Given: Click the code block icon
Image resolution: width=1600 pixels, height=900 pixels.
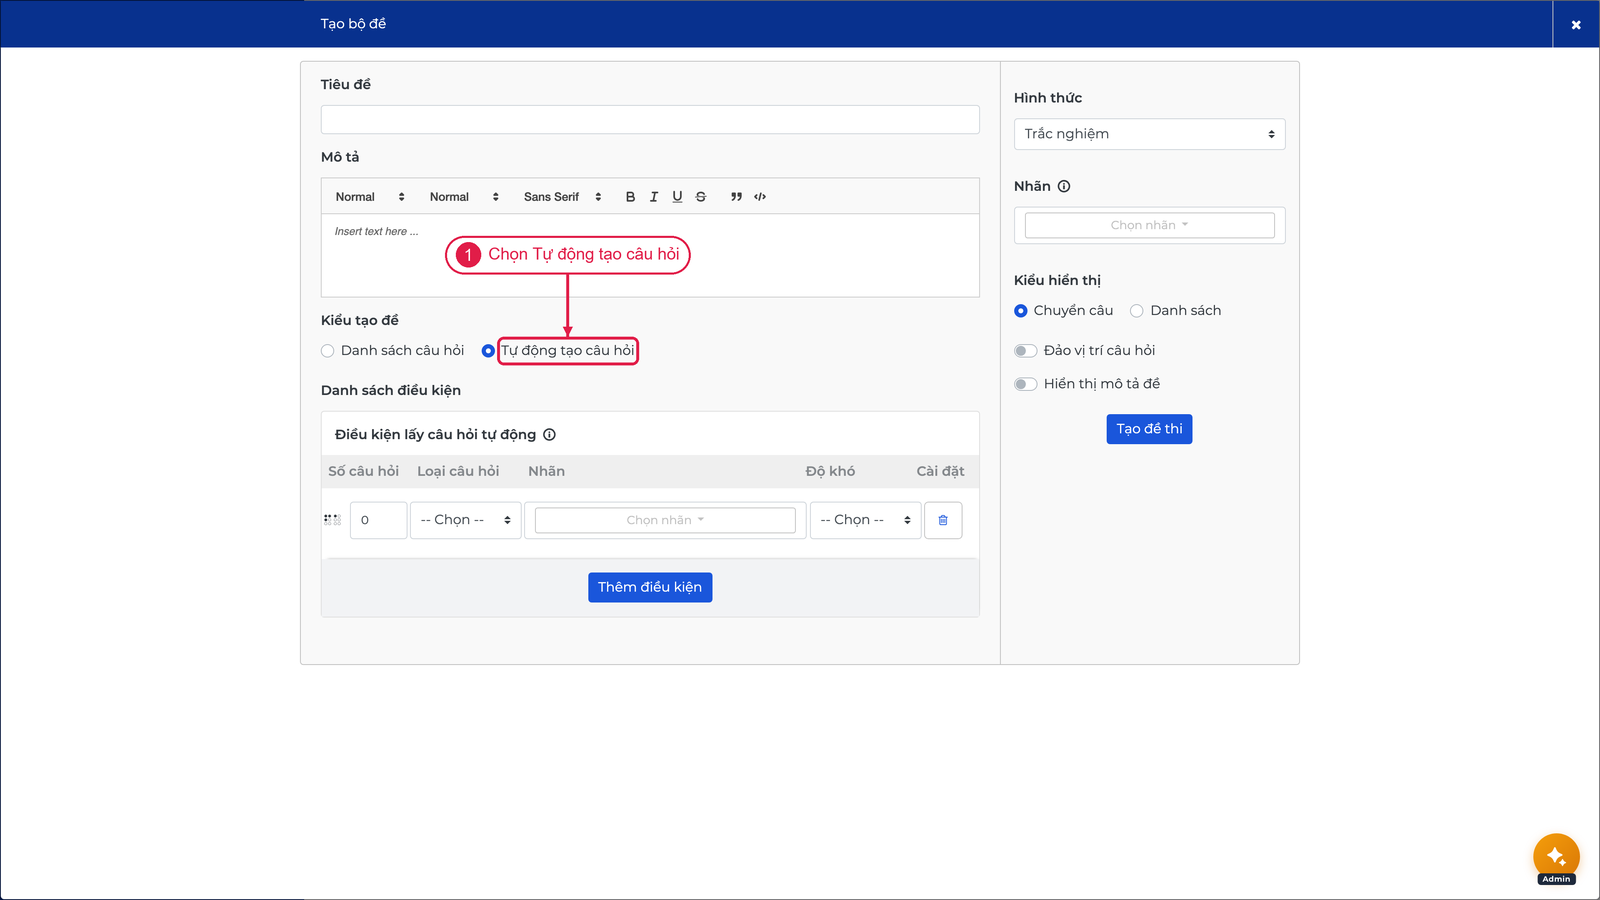Looking at the screenshot, I should coord(760,197).
